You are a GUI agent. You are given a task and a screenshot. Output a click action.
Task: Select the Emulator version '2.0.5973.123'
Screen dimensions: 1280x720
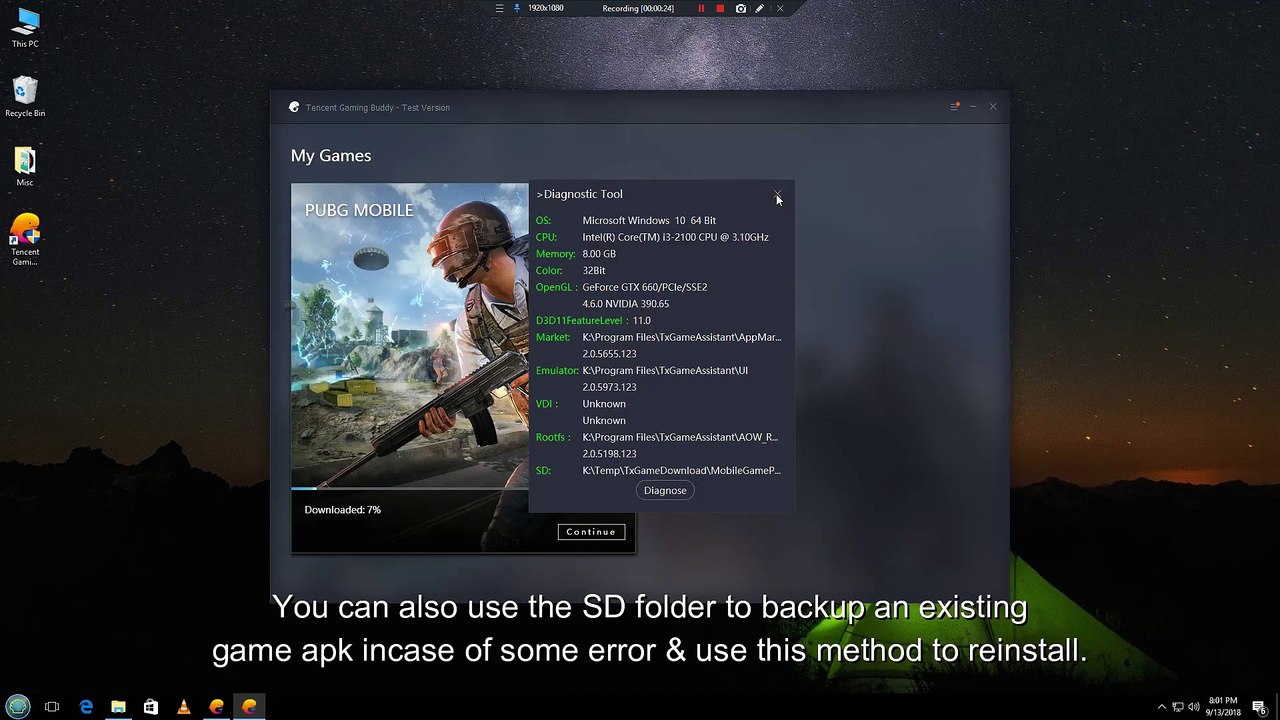pos(610,387)
